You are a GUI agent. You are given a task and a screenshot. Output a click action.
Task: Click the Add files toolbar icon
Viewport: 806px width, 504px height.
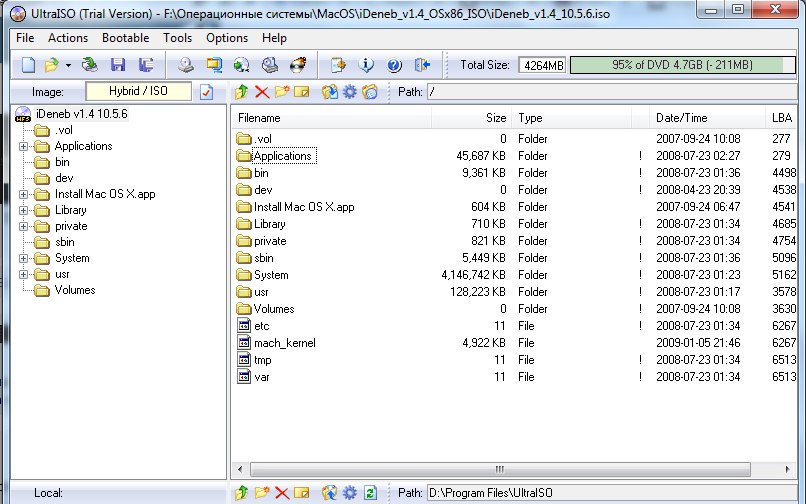(338, 65)
